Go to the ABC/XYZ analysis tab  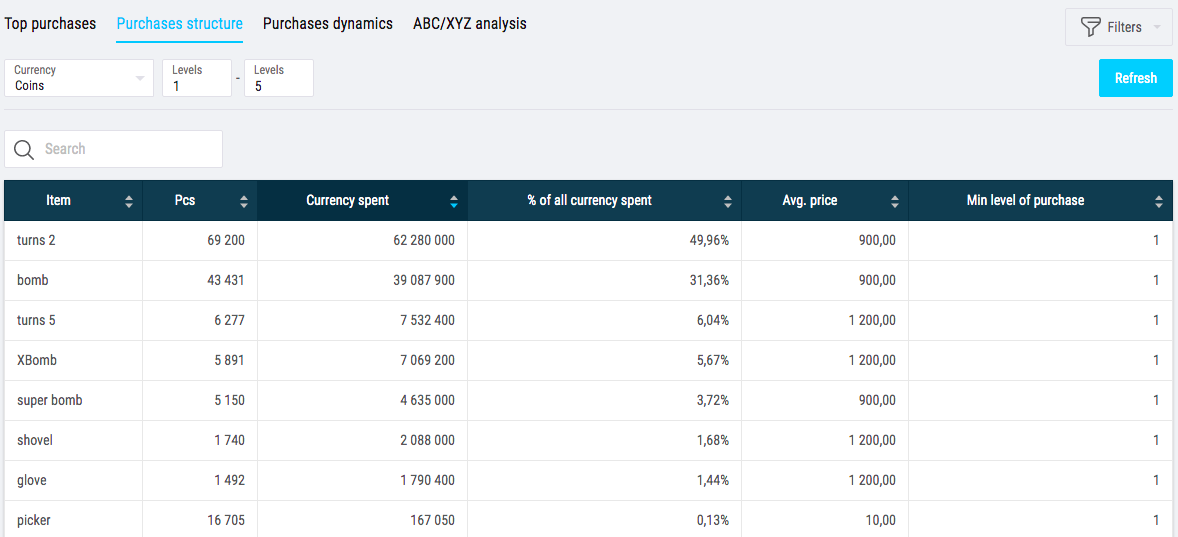tap(470, 24)
